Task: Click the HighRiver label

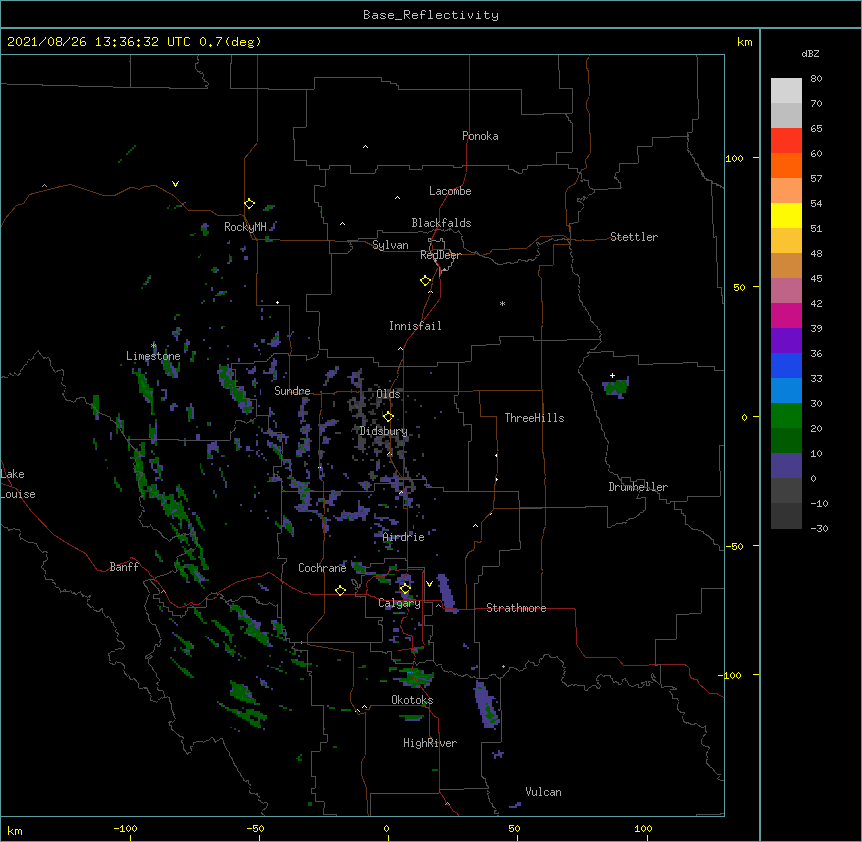Action: (x=430, y=743)
